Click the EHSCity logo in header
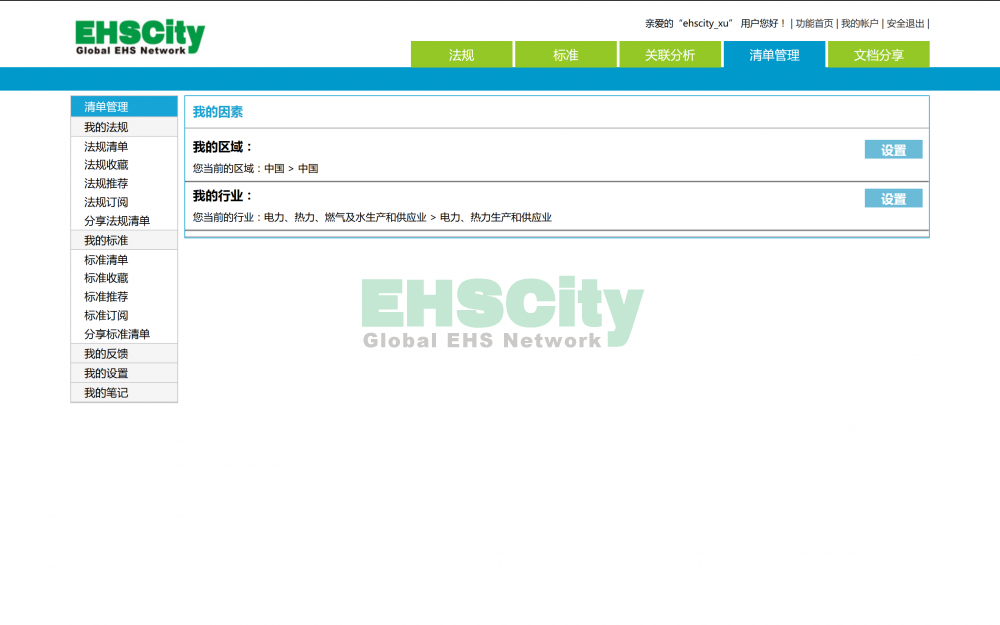The height and width of the screenshot is (625, 1000). [x=140, y=37]
